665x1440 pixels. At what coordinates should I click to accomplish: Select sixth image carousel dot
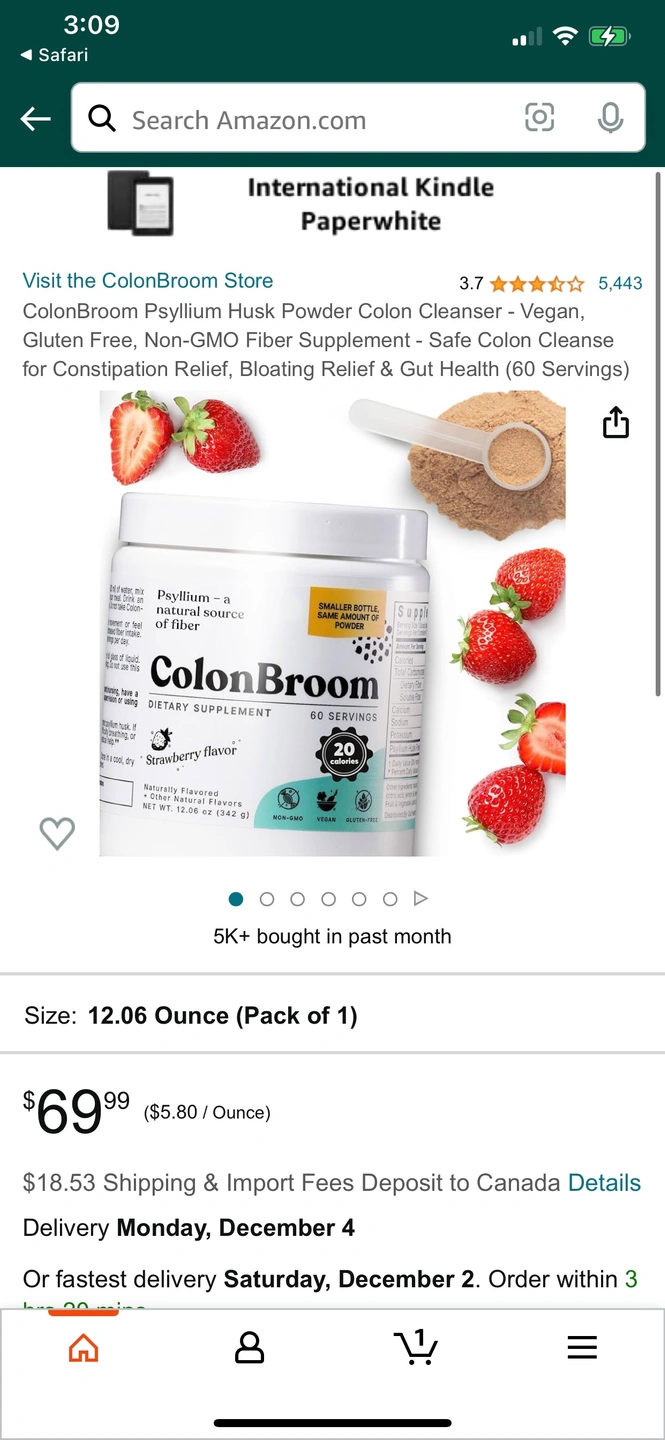point(390,899)
